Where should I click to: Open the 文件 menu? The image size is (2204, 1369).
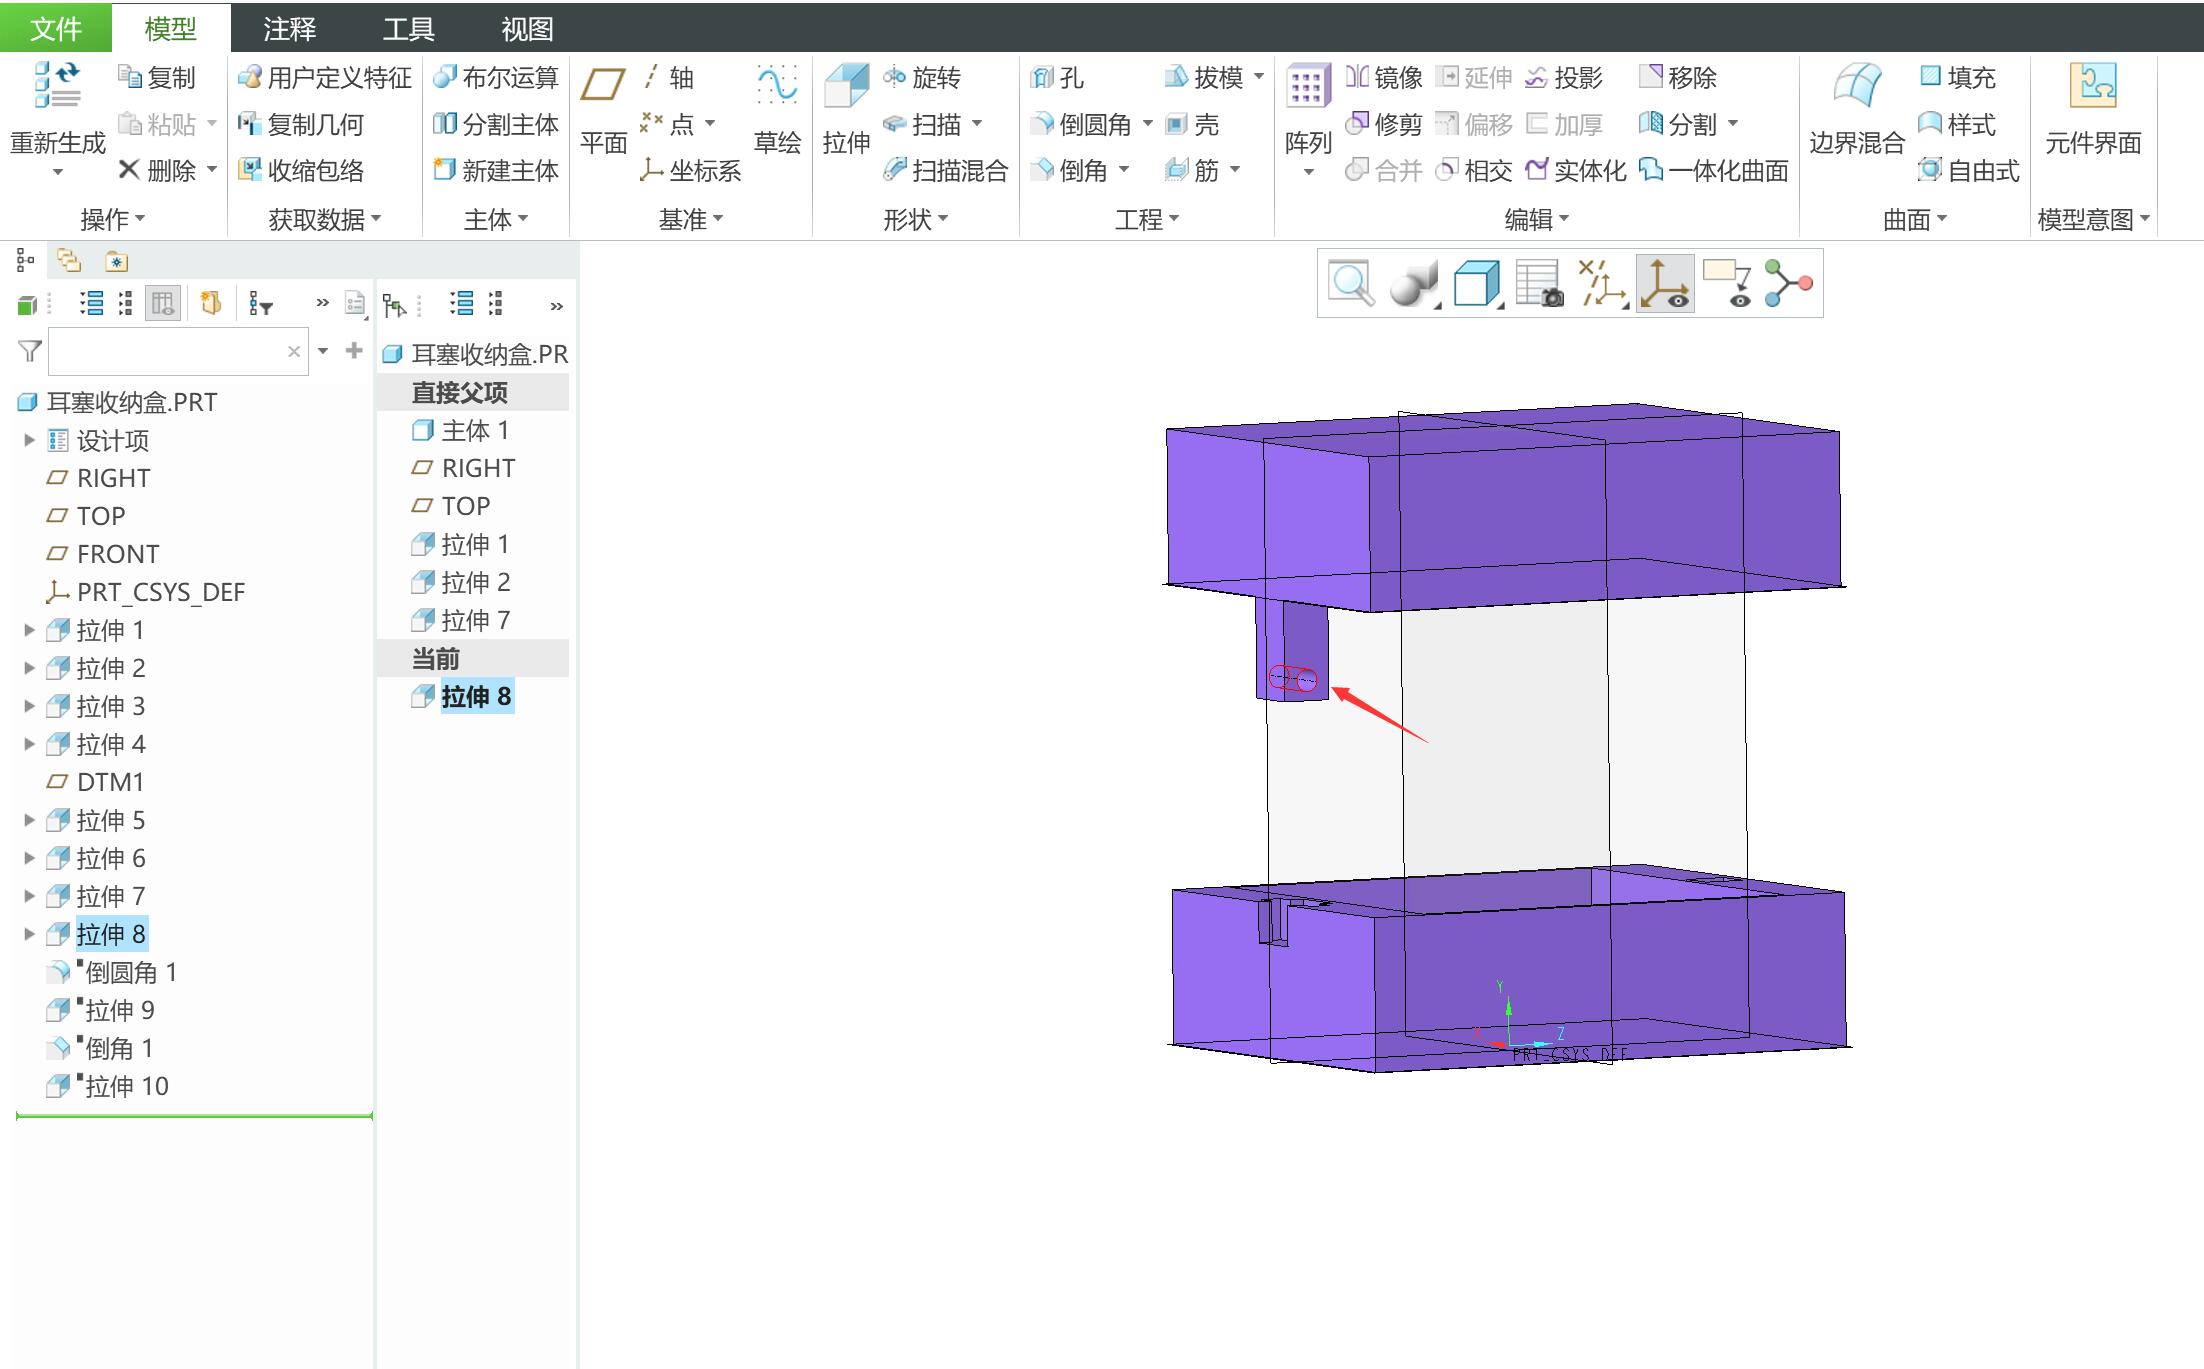click(55, 28)
